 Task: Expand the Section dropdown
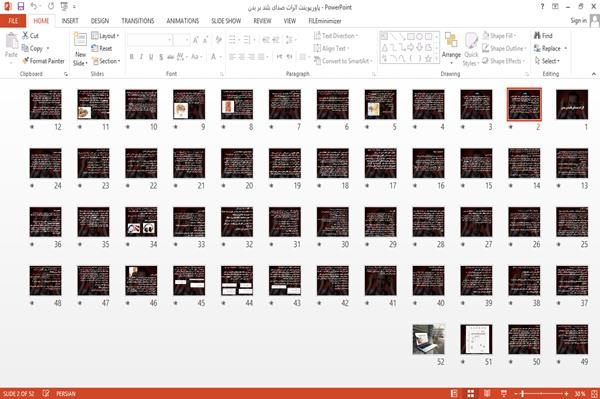(x=106, y=61)
